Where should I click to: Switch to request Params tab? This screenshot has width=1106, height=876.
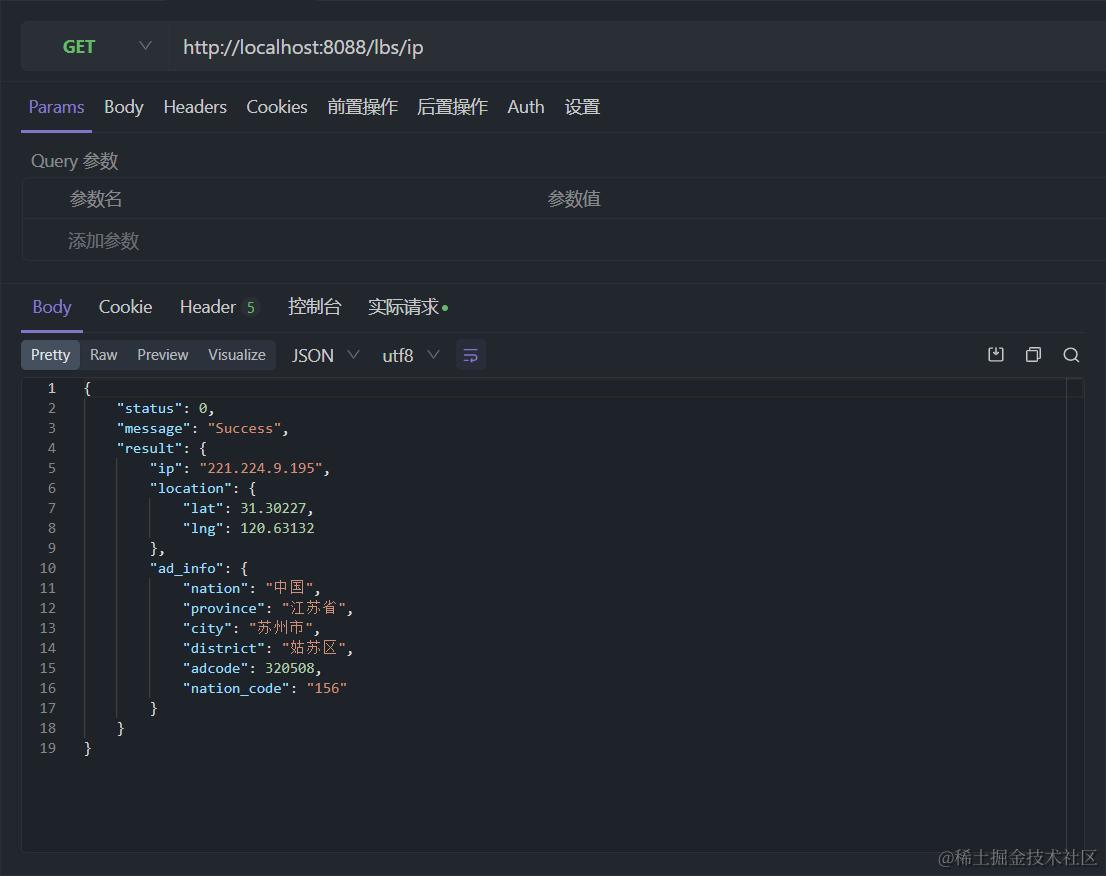point(56,107)
